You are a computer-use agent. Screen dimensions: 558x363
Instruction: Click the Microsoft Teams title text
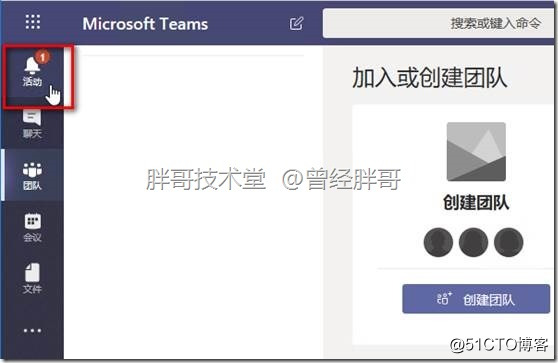[145, 24]
